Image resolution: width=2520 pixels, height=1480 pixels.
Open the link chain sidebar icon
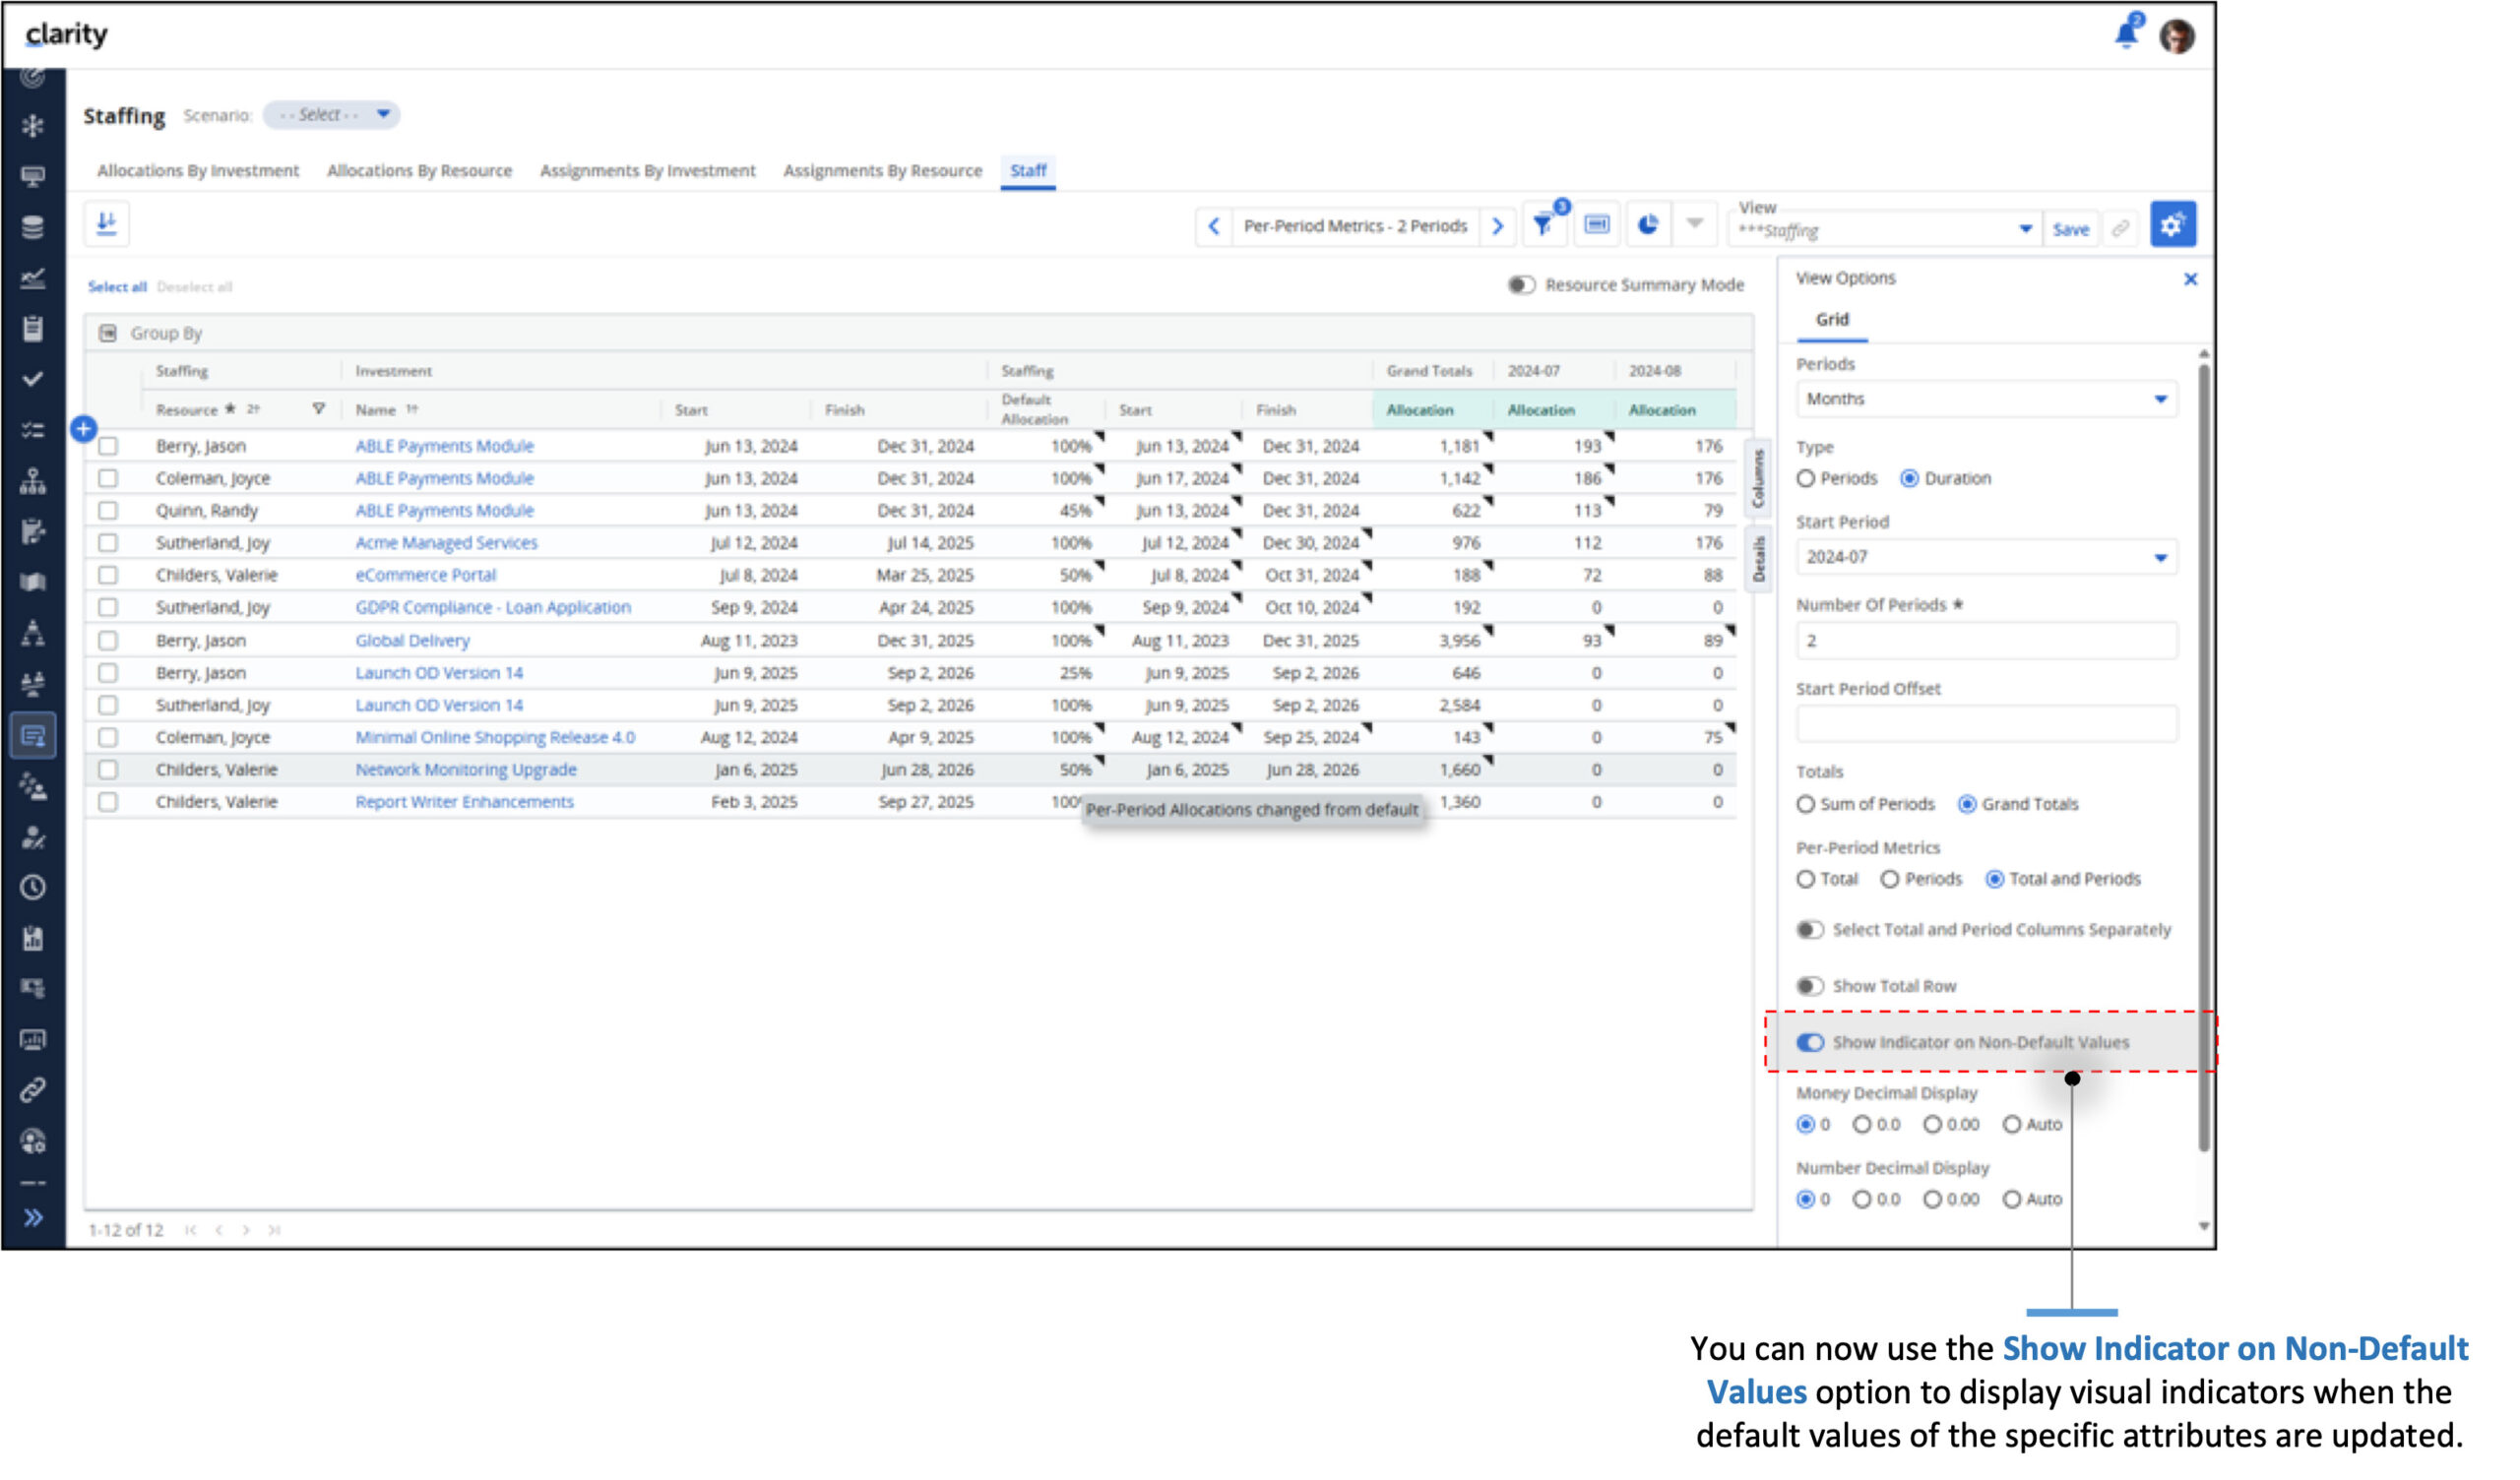[x=33, y=1090]
